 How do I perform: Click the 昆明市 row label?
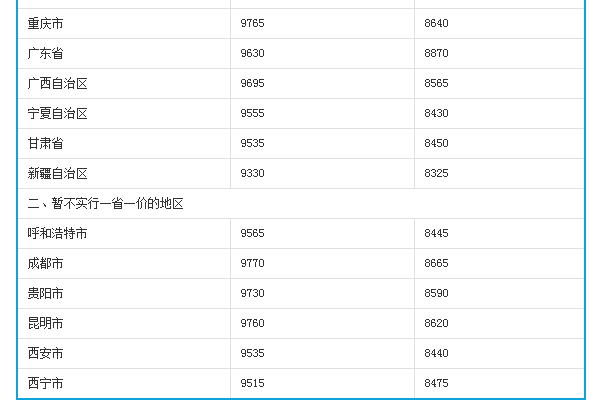45,323
